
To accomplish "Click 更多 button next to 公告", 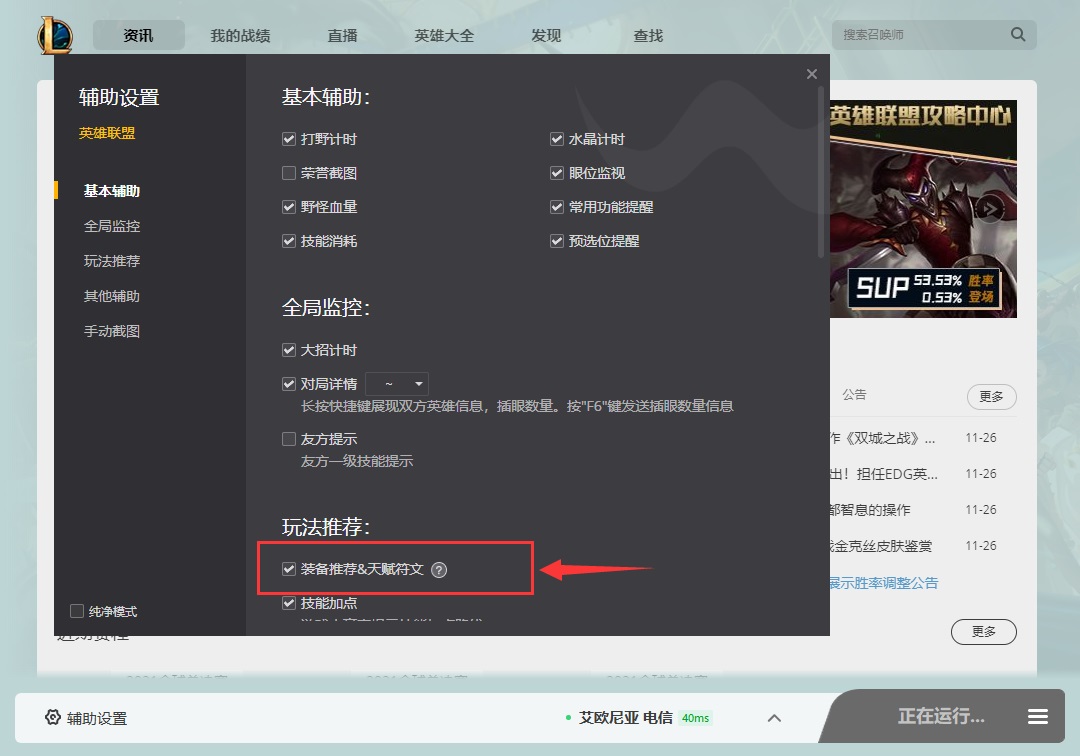I will [991, 397].
